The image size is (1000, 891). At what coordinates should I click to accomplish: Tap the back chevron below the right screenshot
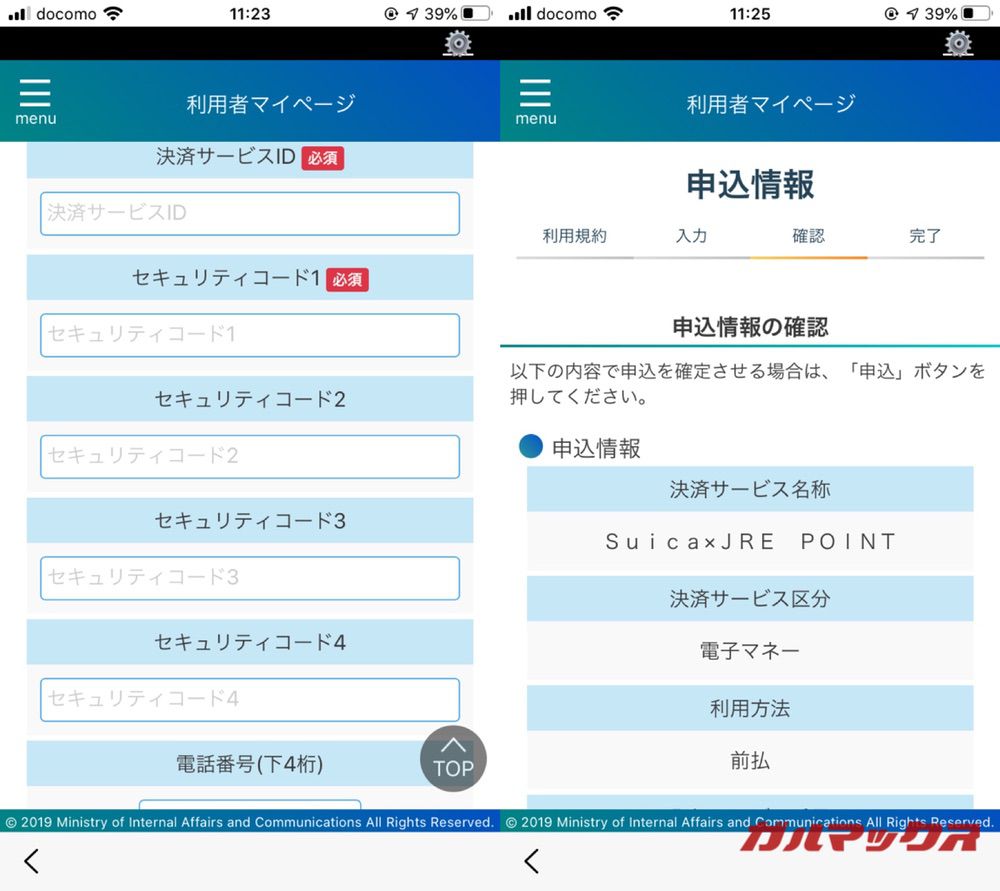(531, 861)
